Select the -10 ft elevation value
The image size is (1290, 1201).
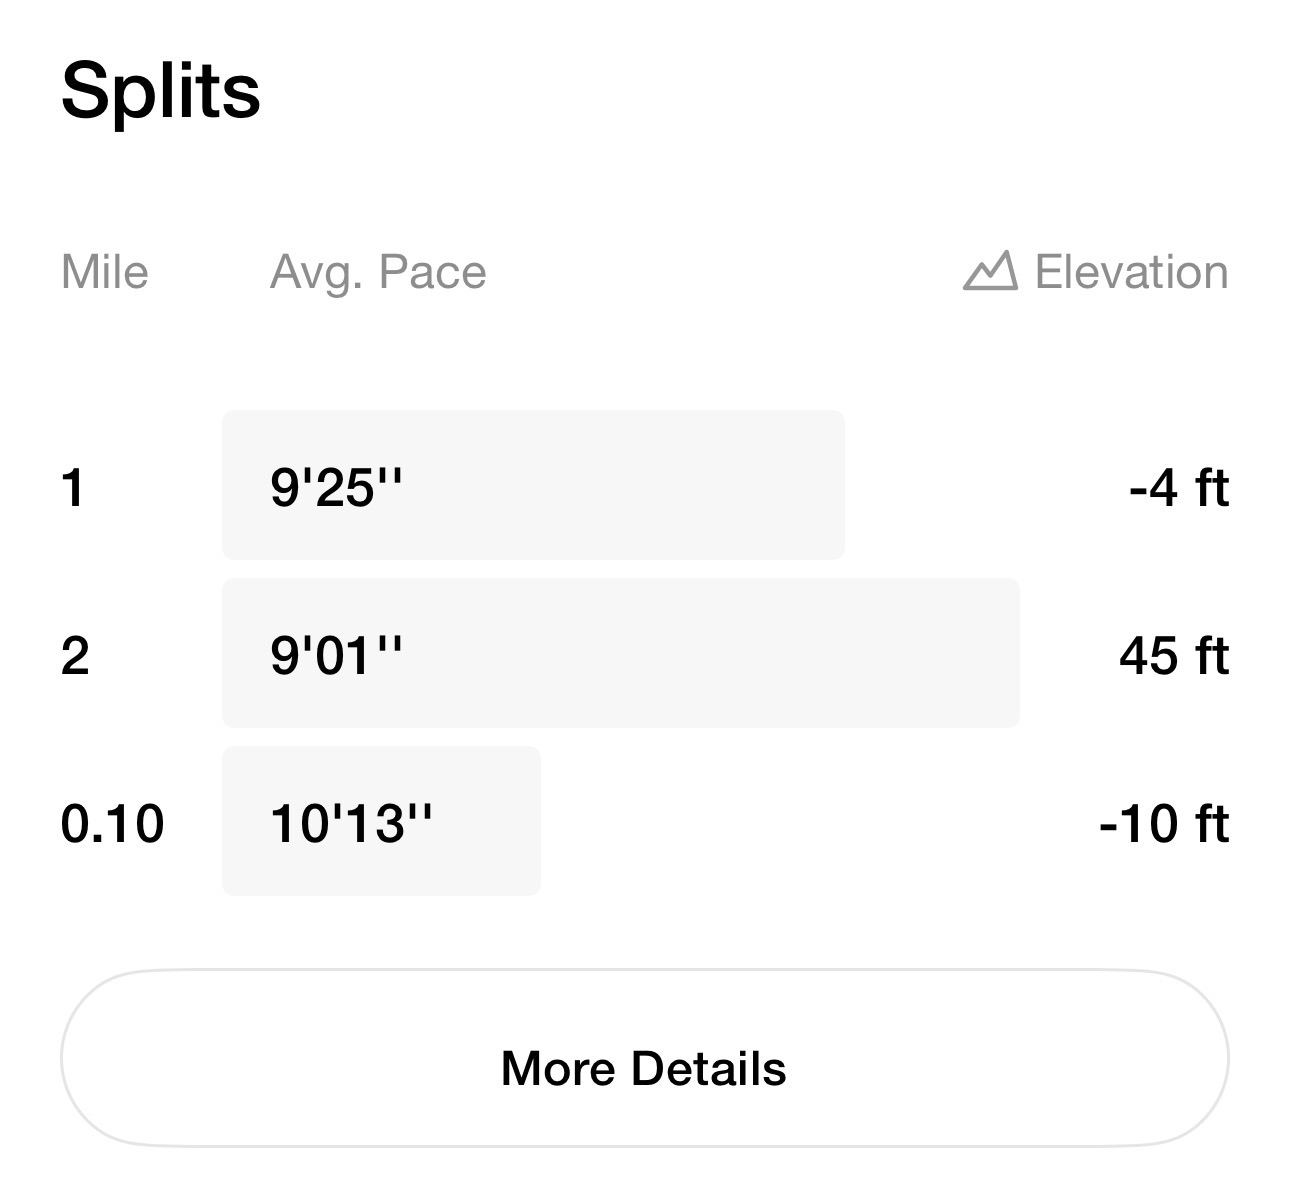point(1163,824)
